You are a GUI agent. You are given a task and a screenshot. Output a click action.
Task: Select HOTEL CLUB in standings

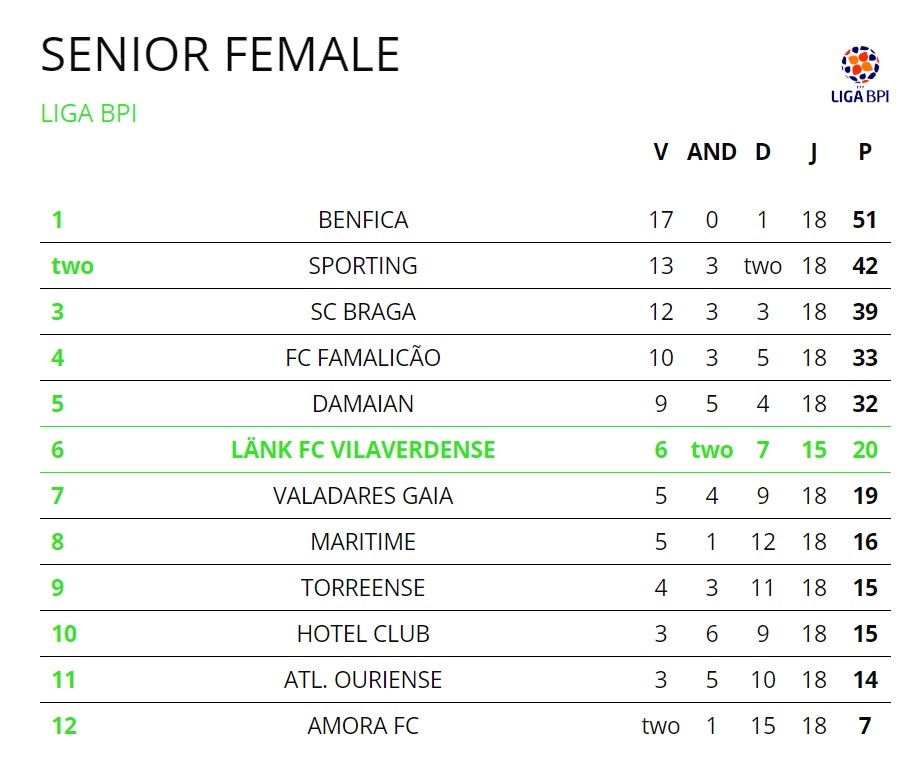click(363, 634)
